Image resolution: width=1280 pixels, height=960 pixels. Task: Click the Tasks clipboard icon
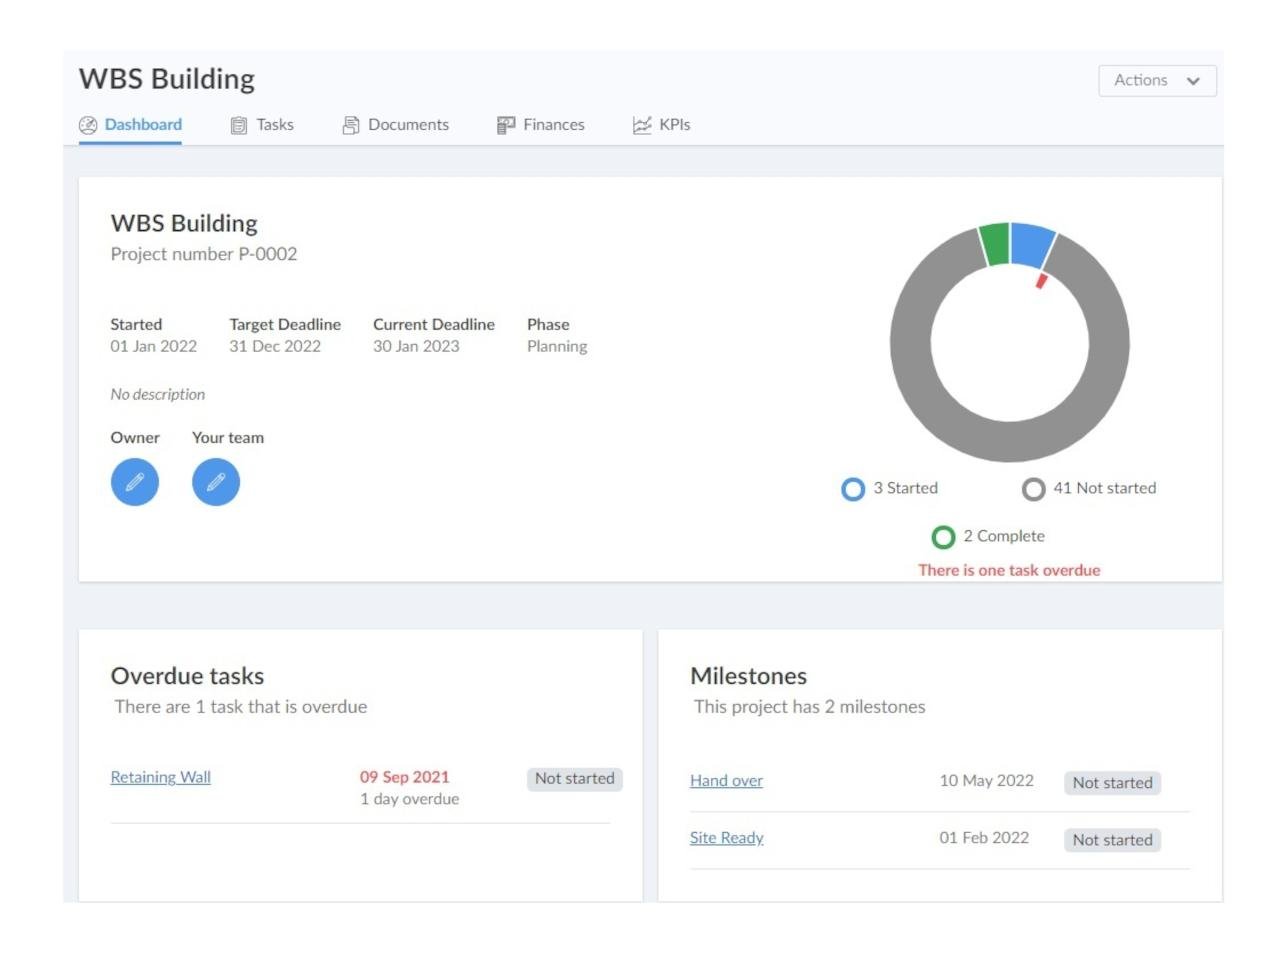coord(239,125)
